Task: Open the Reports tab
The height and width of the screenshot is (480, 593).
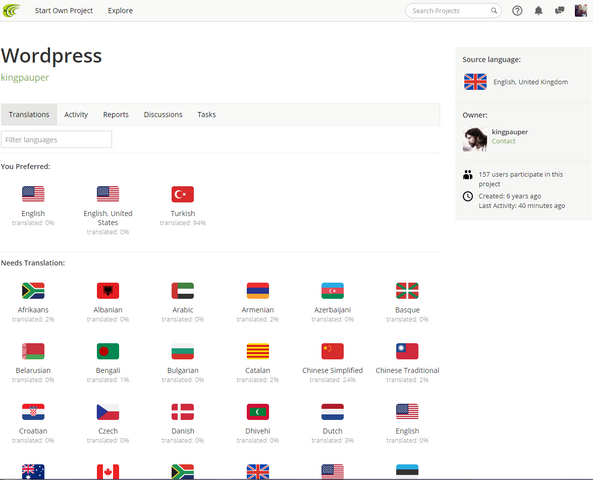Action: [116, 115]
